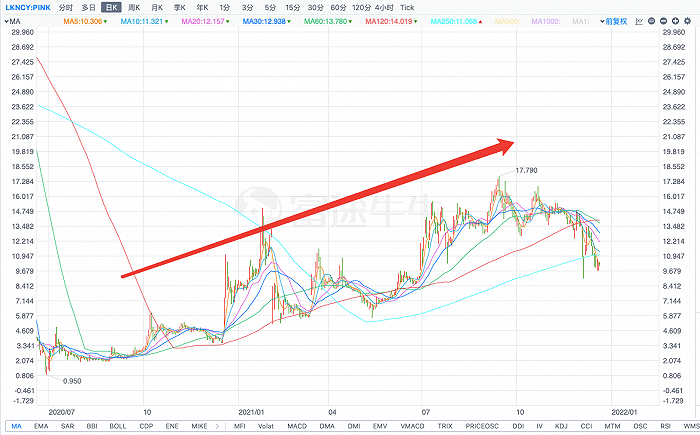700x435 pixels.
Task: Open the 前复权 adjustment dropdown
Action: point(614,21)
